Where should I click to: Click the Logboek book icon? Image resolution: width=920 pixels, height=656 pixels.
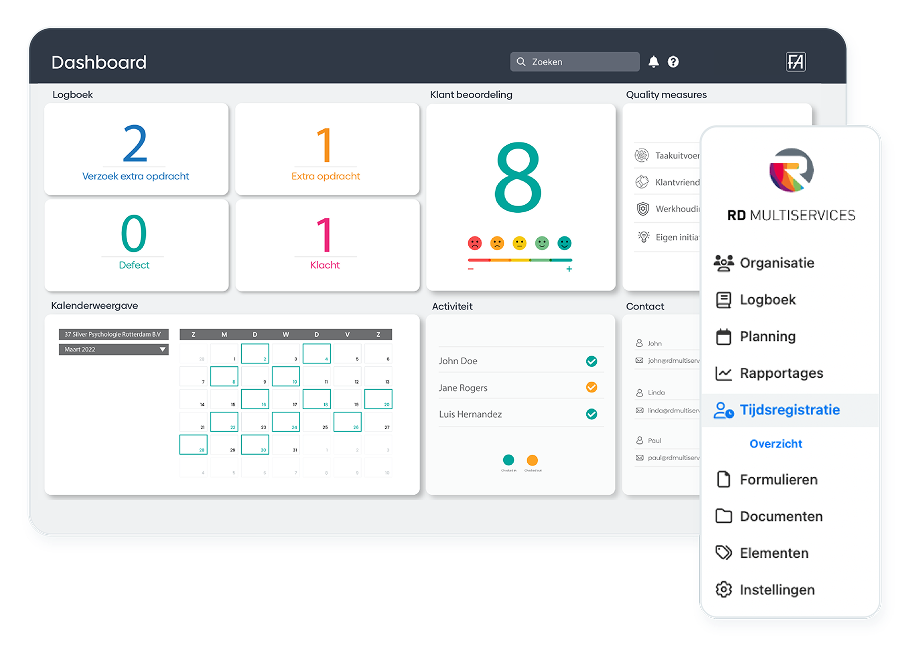(723, 300)
